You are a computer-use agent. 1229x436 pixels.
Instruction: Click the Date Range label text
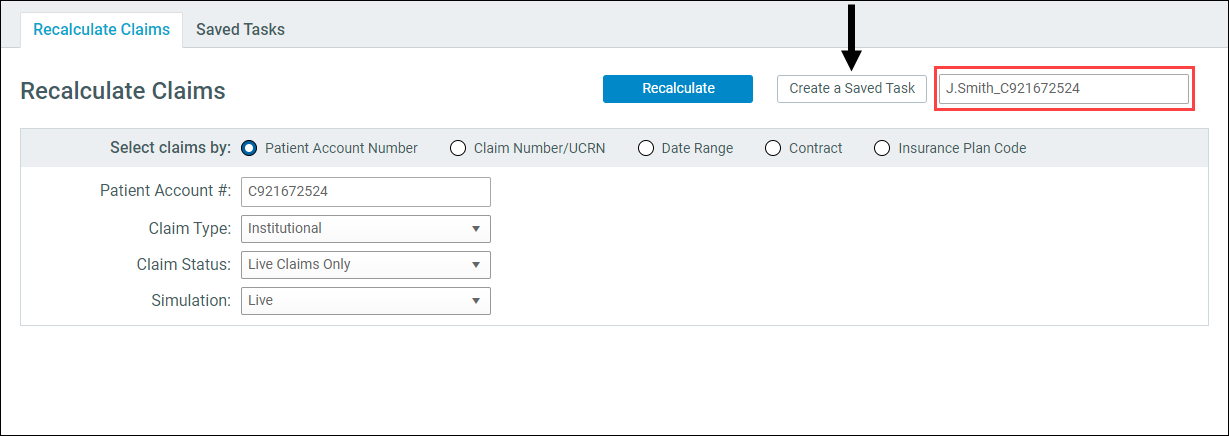coord(698,148)
